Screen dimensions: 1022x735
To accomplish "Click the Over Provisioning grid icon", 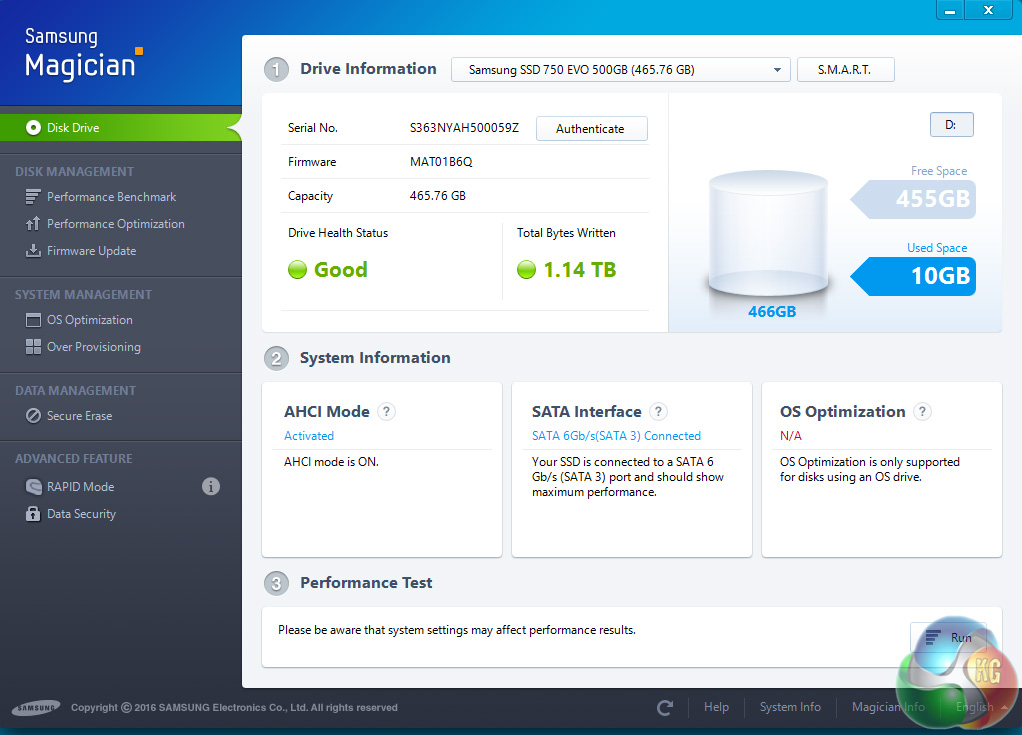I will pos(33,347).
